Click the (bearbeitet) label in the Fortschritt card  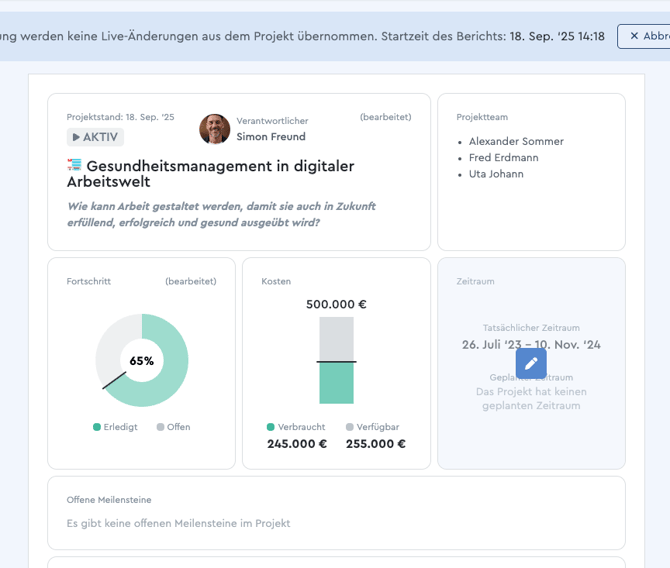coord(190,282)
